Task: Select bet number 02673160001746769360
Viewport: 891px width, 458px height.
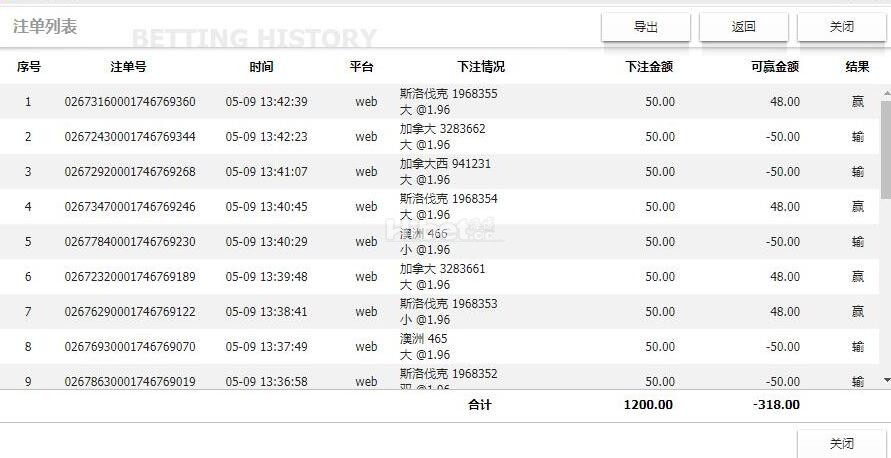Action: pos(130,102)
